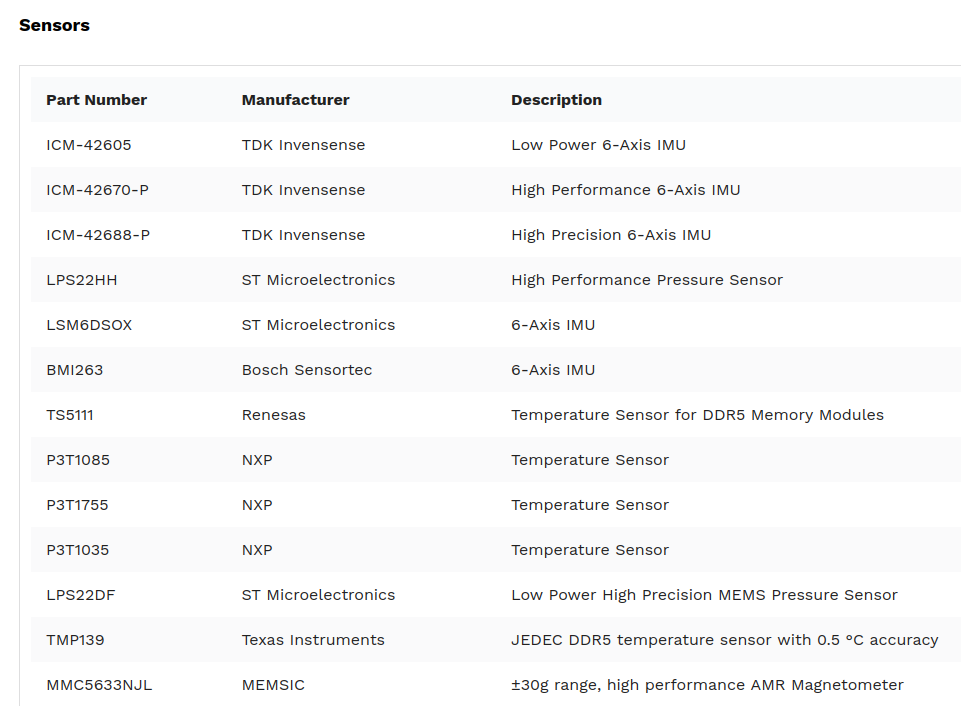Click the ICM-42688-P table row
Screen dimensions: 961x706
click(496, 235)
